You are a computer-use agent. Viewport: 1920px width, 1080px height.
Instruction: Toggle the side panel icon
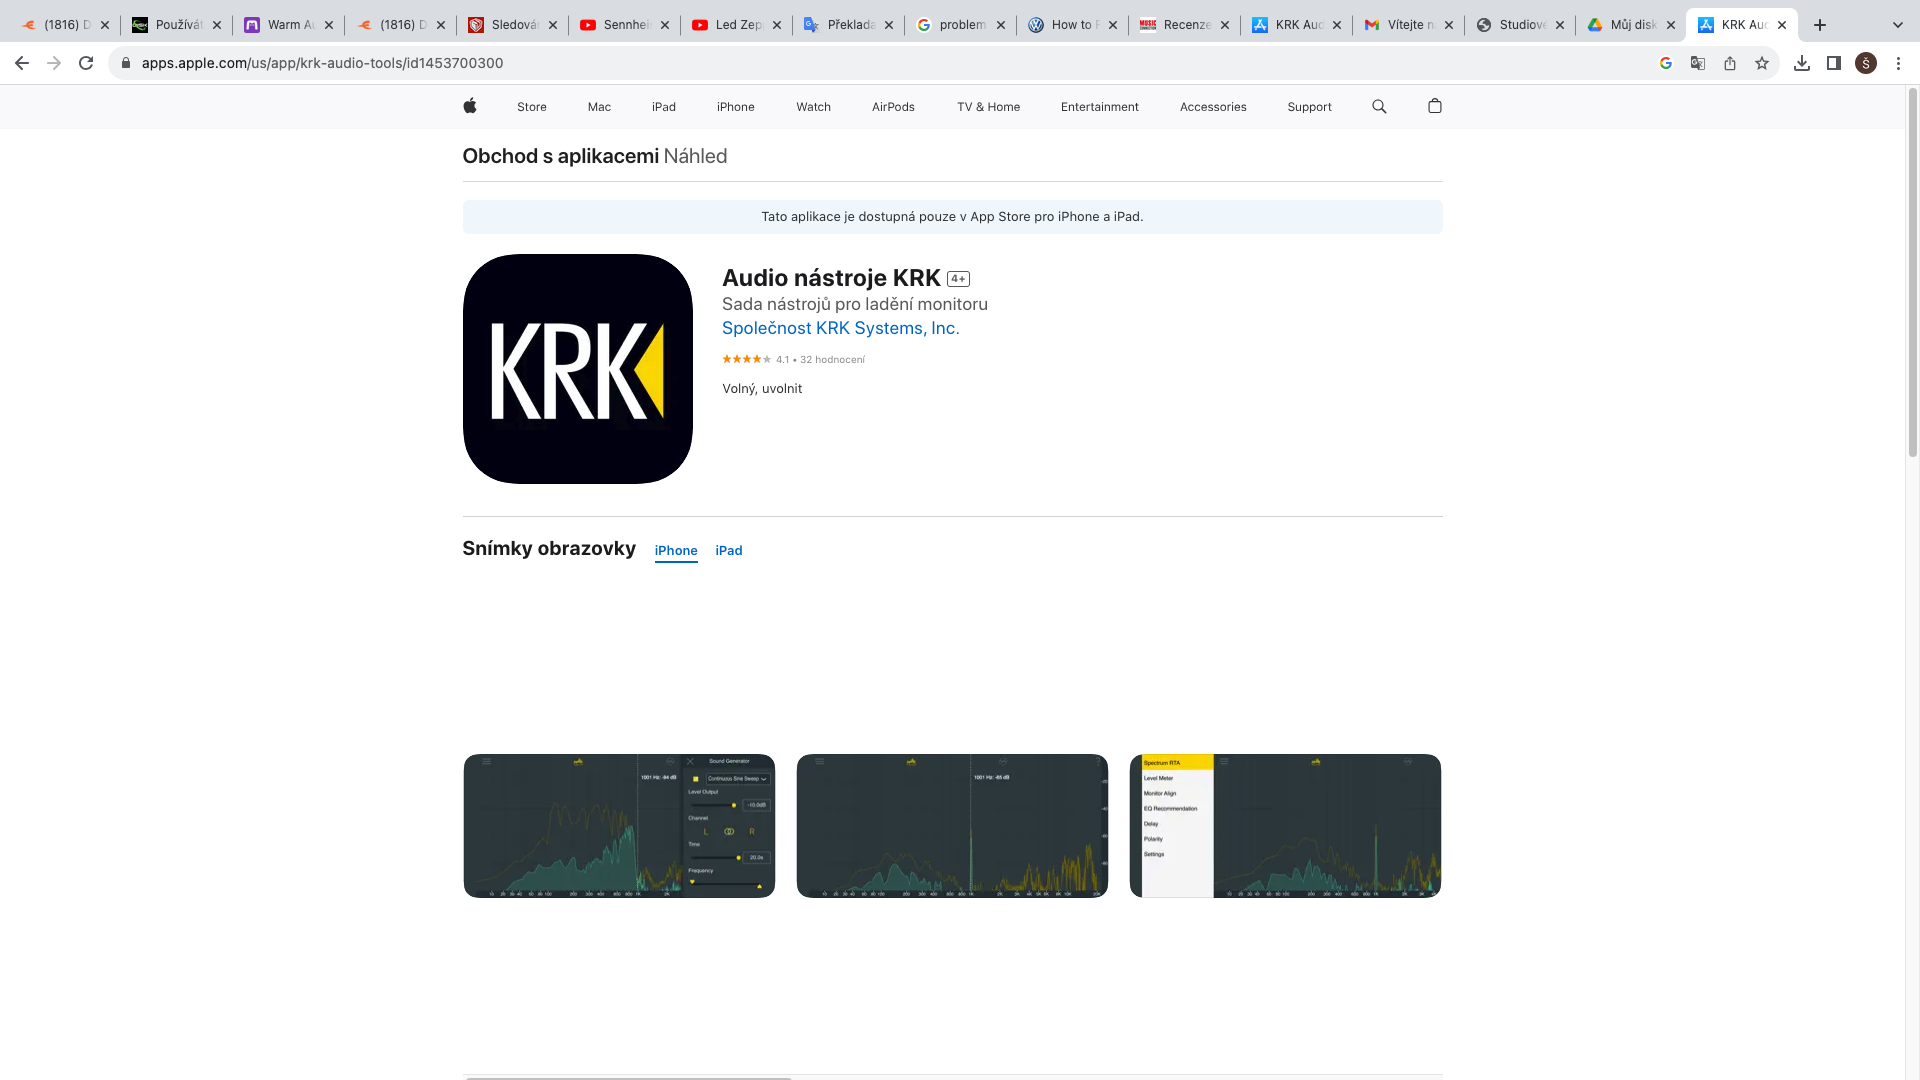(x=1834, y=63)
